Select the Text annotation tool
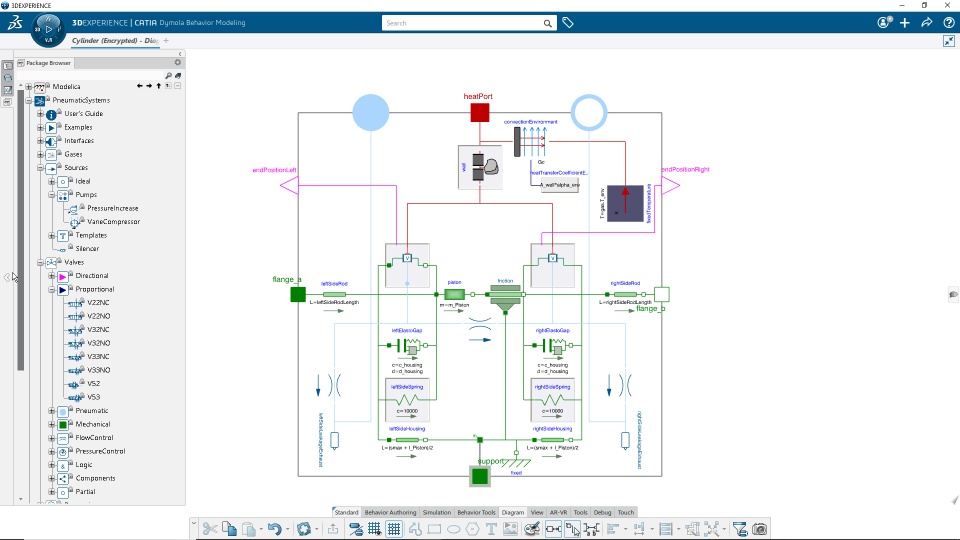Viewport: 960px width, 540px height. point(491,529)
